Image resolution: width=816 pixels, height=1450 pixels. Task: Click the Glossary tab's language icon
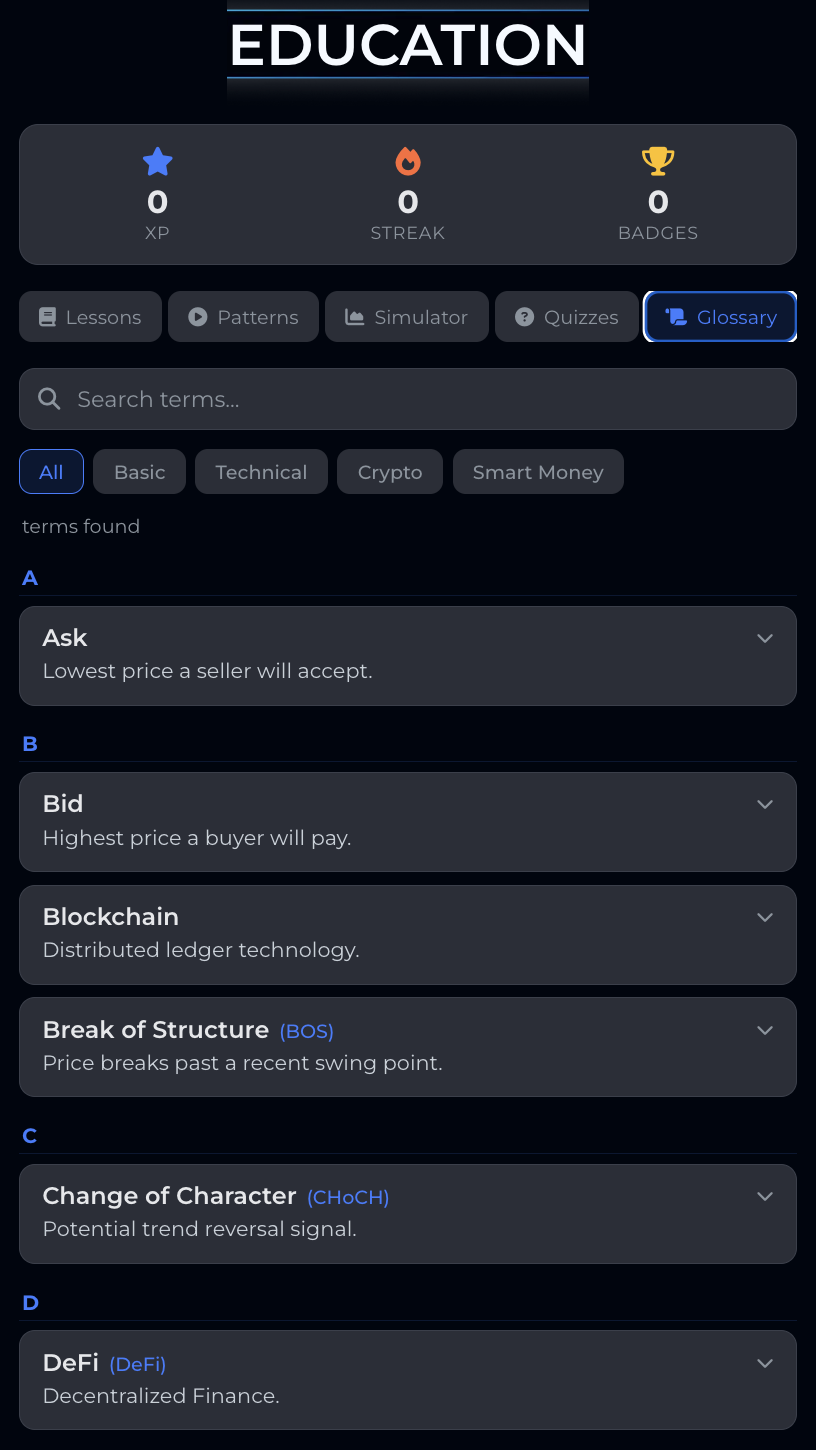tap(676, 317)
